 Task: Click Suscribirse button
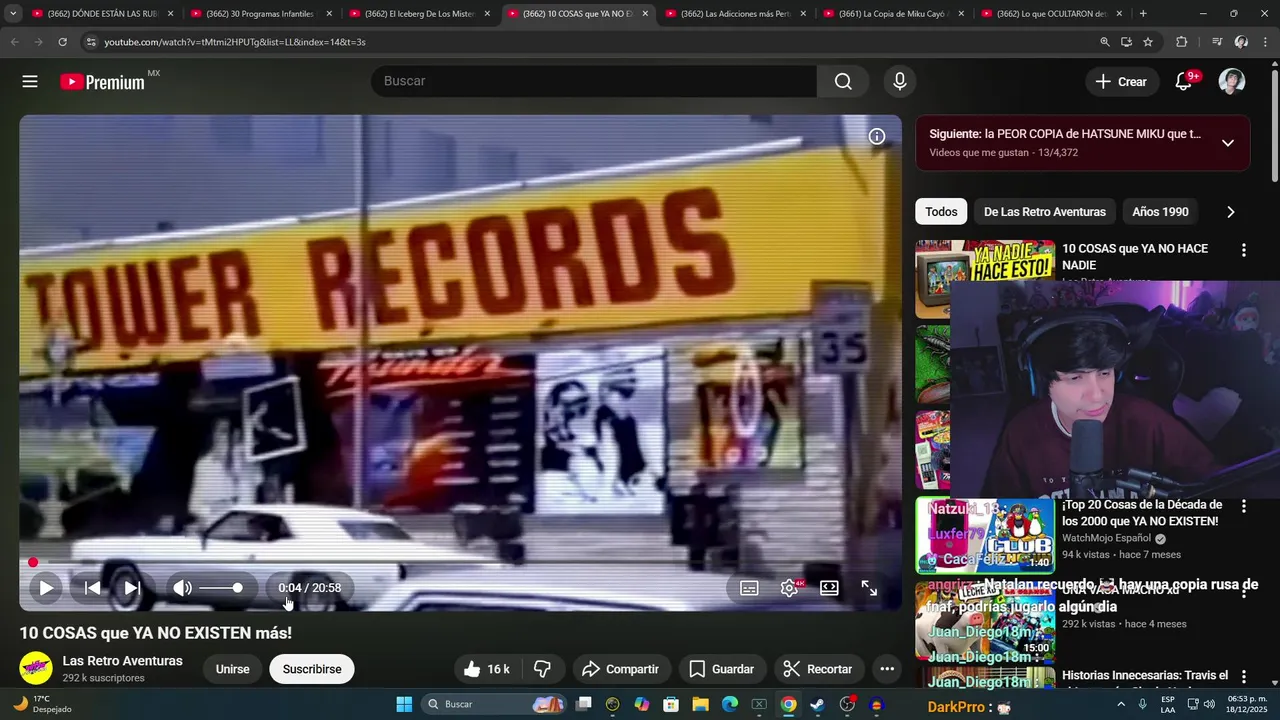tap(312, 669)
